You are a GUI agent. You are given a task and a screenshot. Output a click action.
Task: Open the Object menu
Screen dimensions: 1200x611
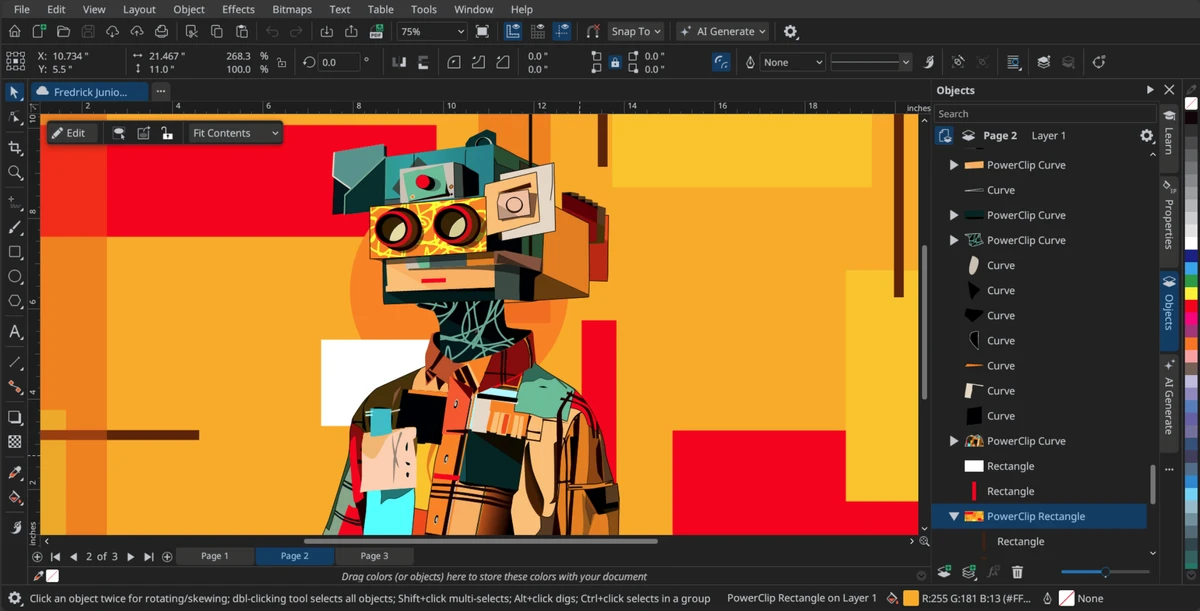click(x=189, y=9)
